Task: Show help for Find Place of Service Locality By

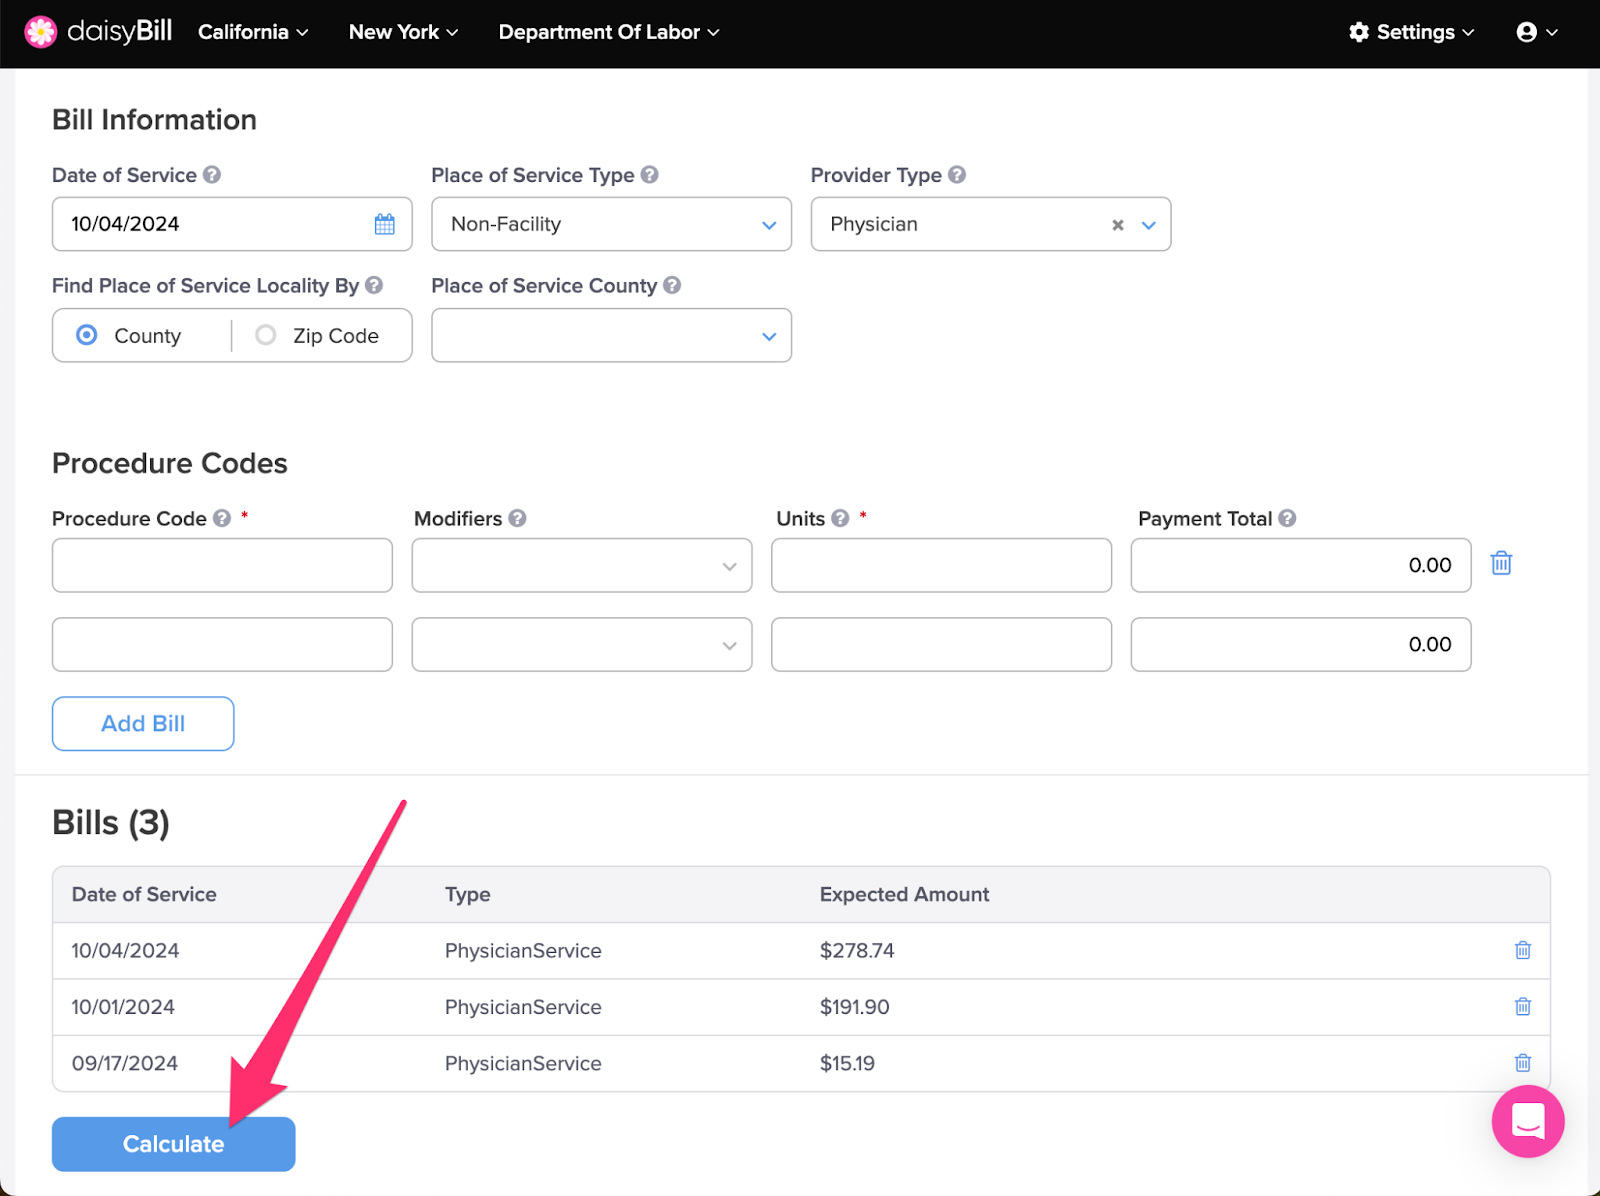Action: (x=374, y=285)
